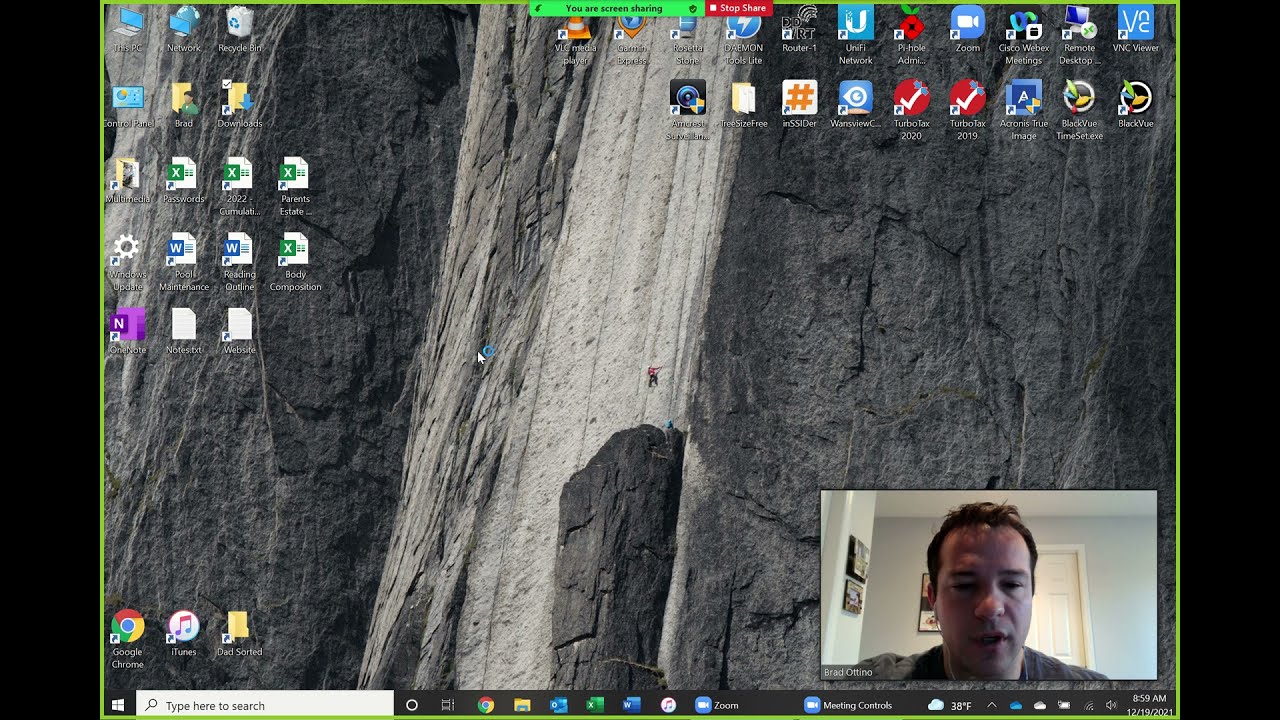Launch the VNC Viewer shortcut

(1135, 30)
